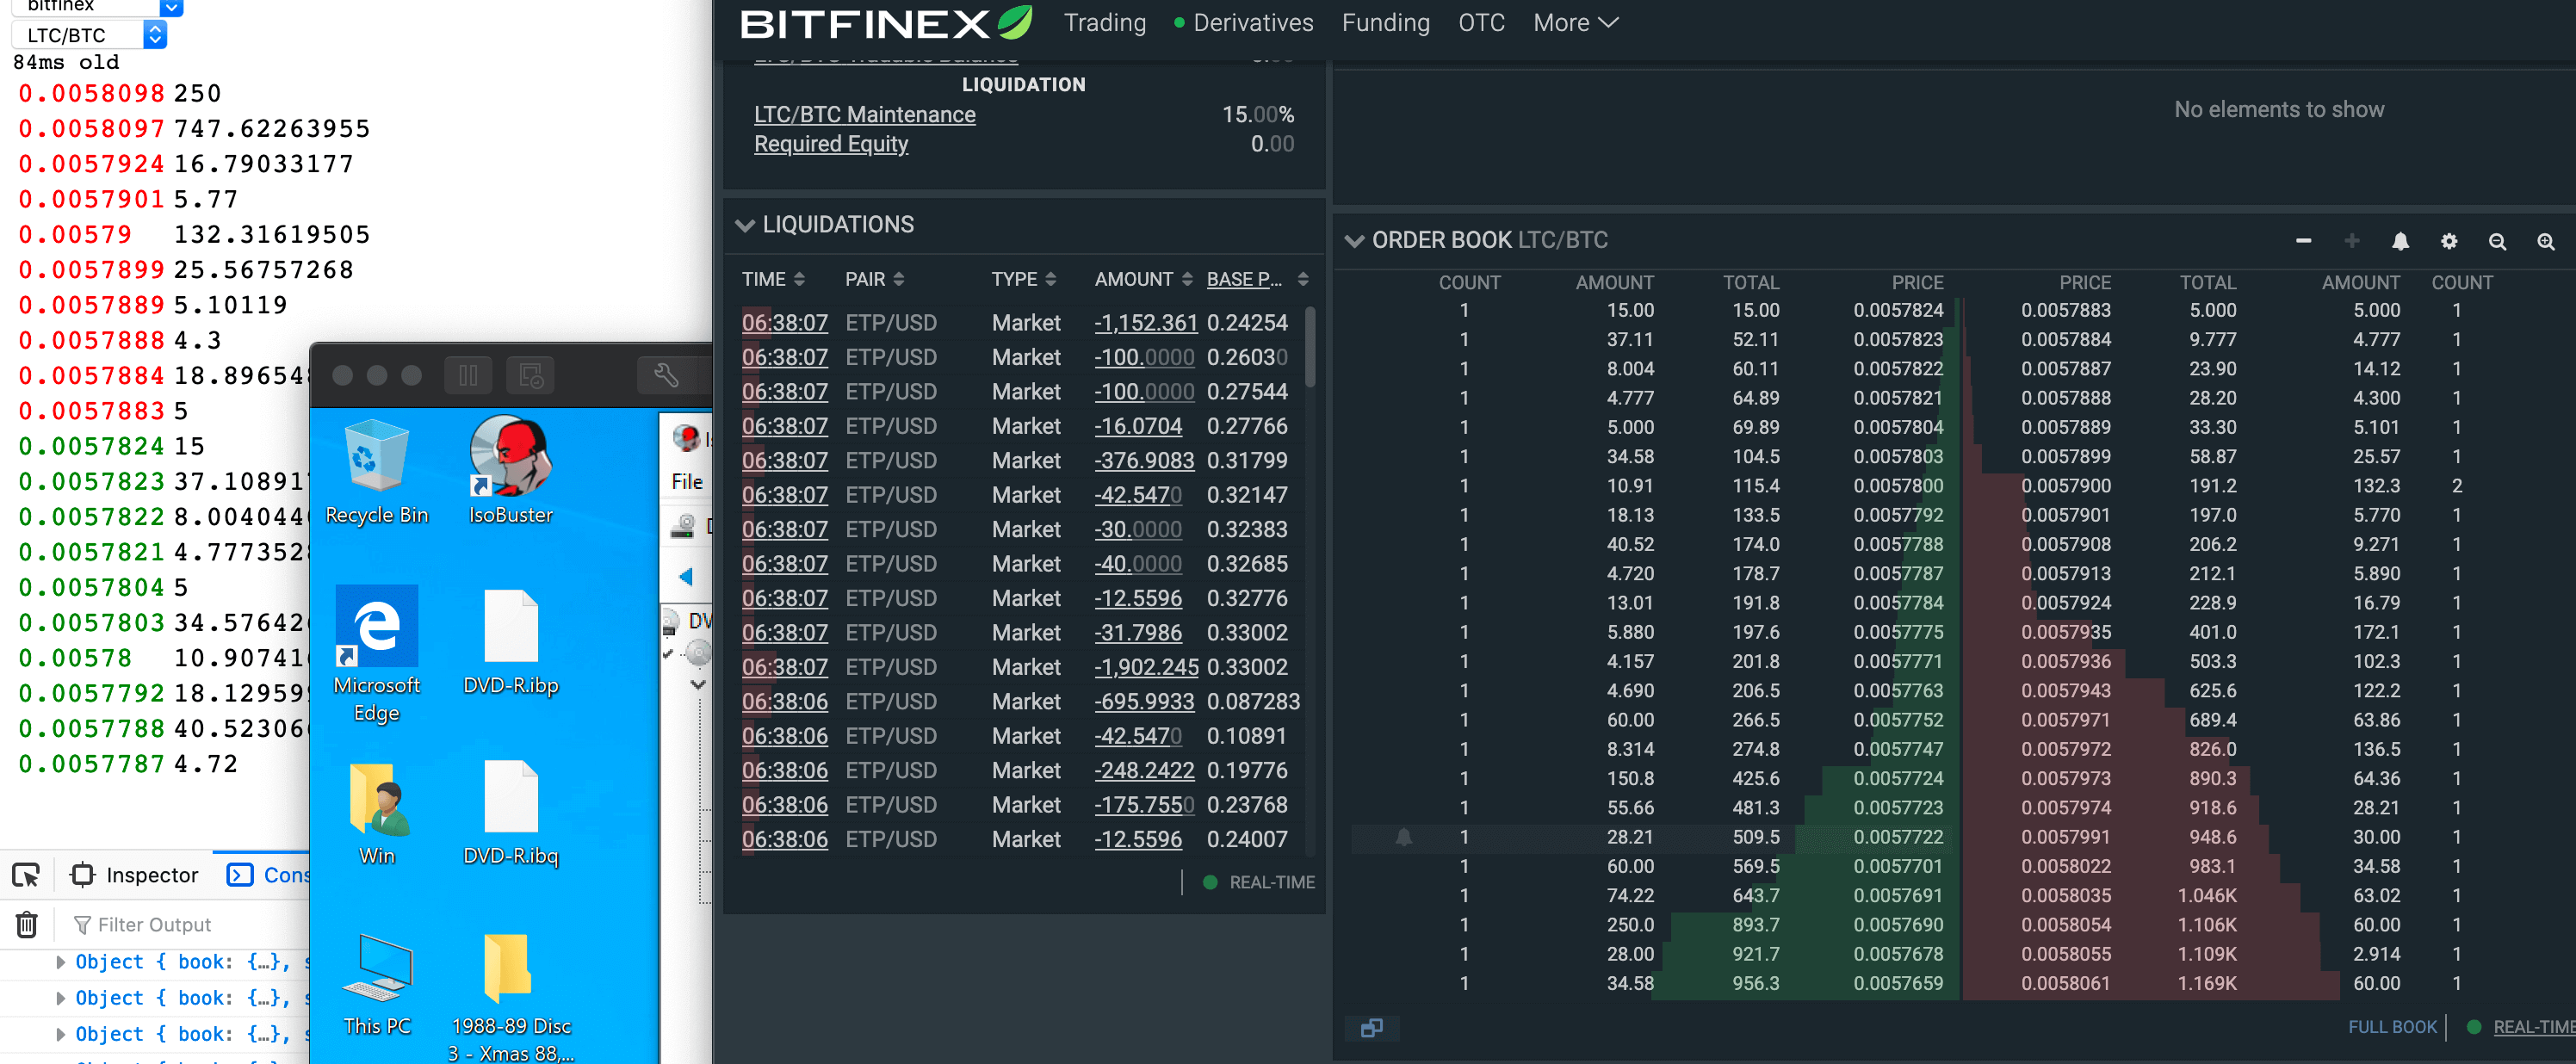Screen dimensions: 2576x1064
Task: Open order book settings gear
Action: coord(2449,241)
